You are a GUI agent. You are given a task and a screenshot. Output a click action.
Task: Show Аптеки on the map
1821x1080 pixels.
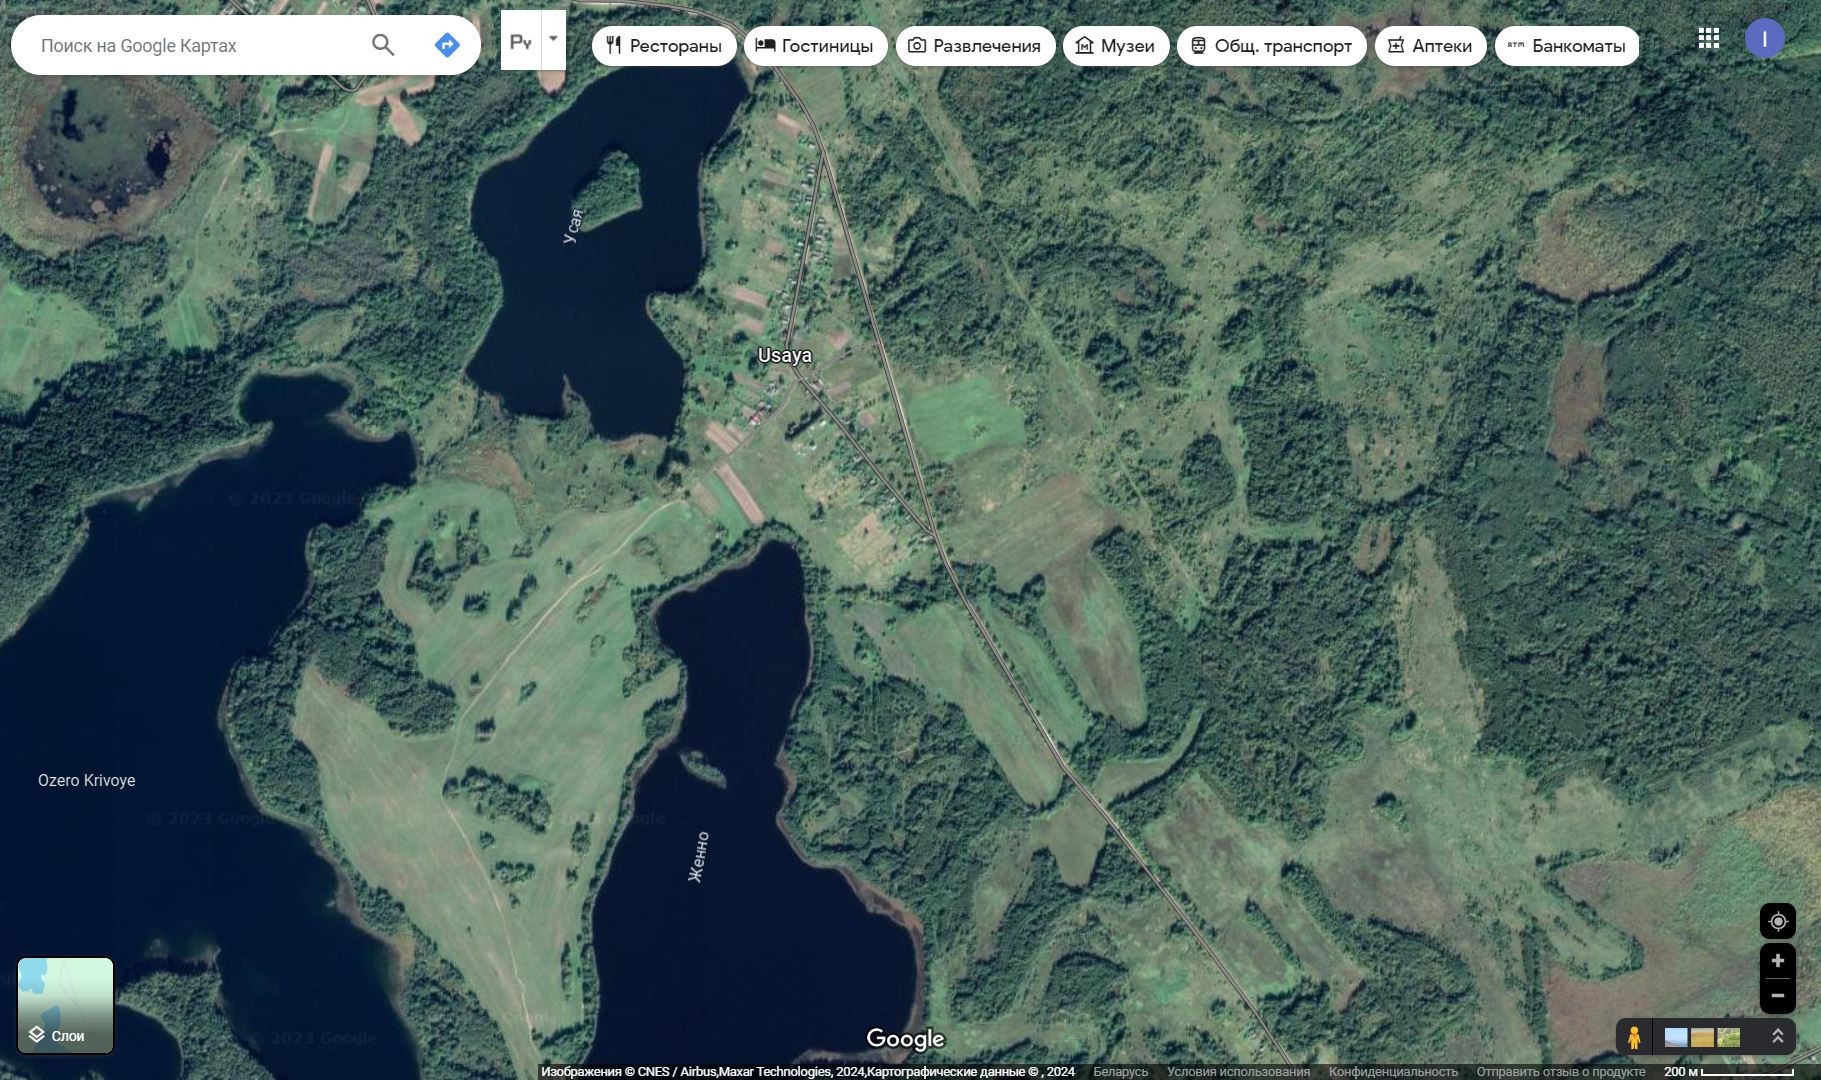[x=1429, y=46]
